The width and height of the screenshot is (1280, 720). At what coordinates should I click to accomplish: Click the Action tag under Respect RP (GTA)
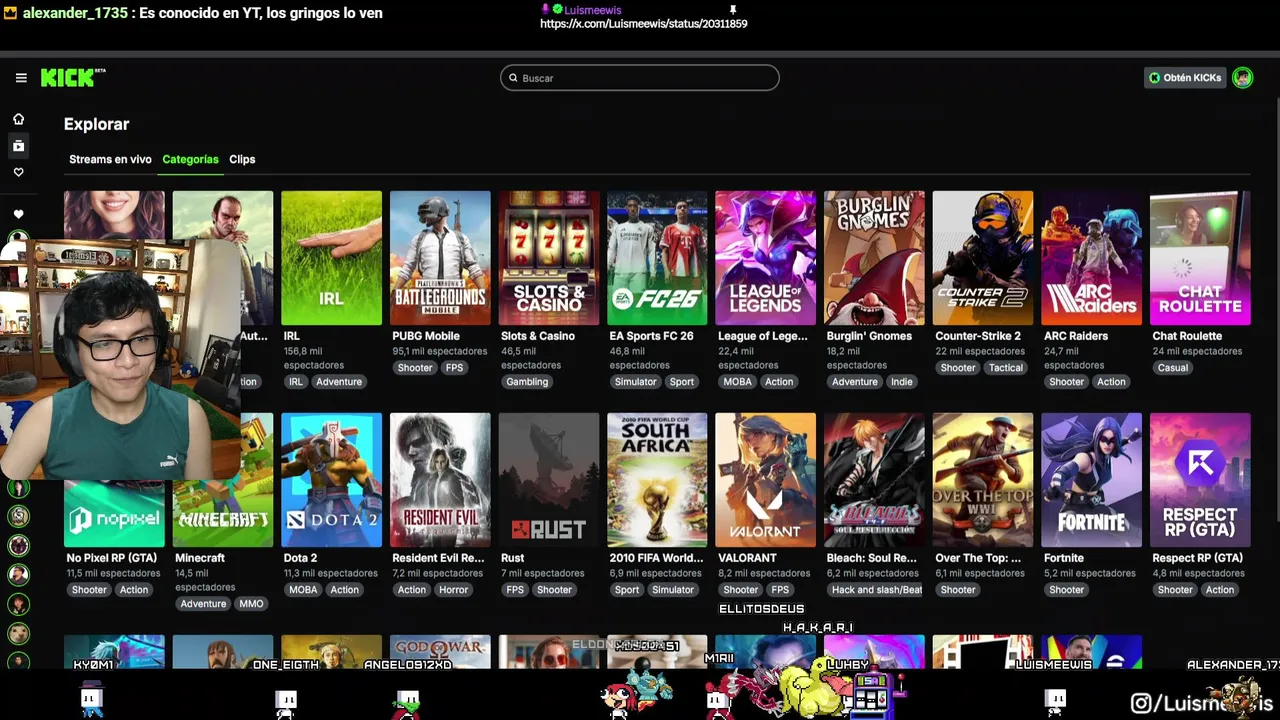pyautogui.click(x=1219, y=590)
